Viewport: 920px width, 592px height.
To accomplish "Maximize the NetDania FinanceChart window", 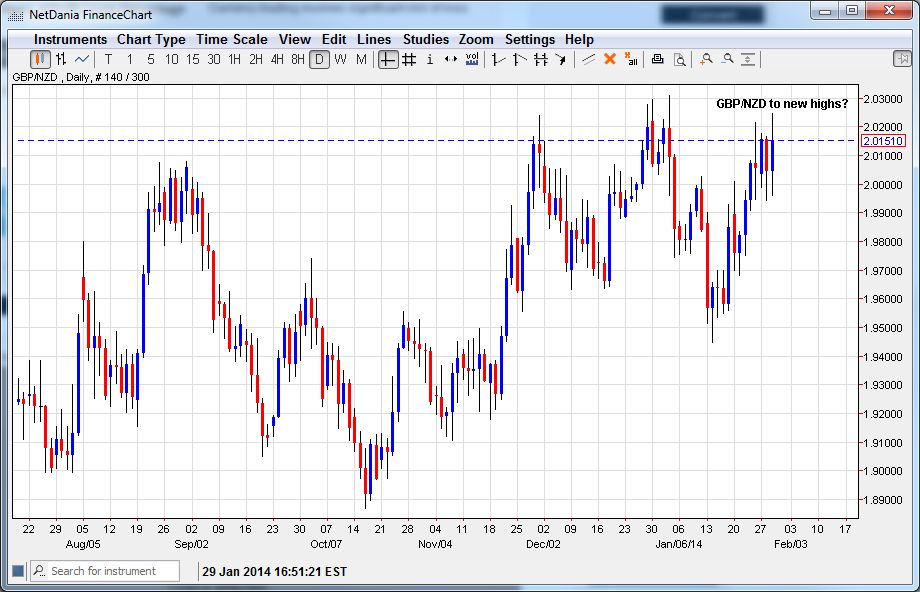I will click(852, 10).
